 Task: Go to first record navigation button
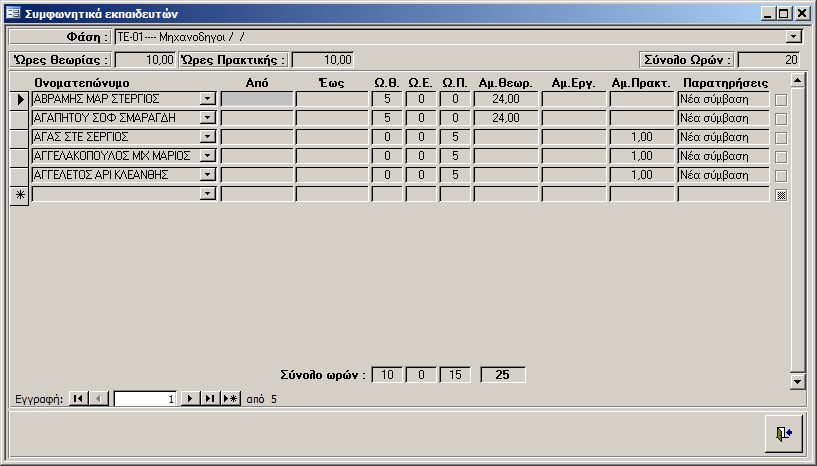(x=78, y=398)
